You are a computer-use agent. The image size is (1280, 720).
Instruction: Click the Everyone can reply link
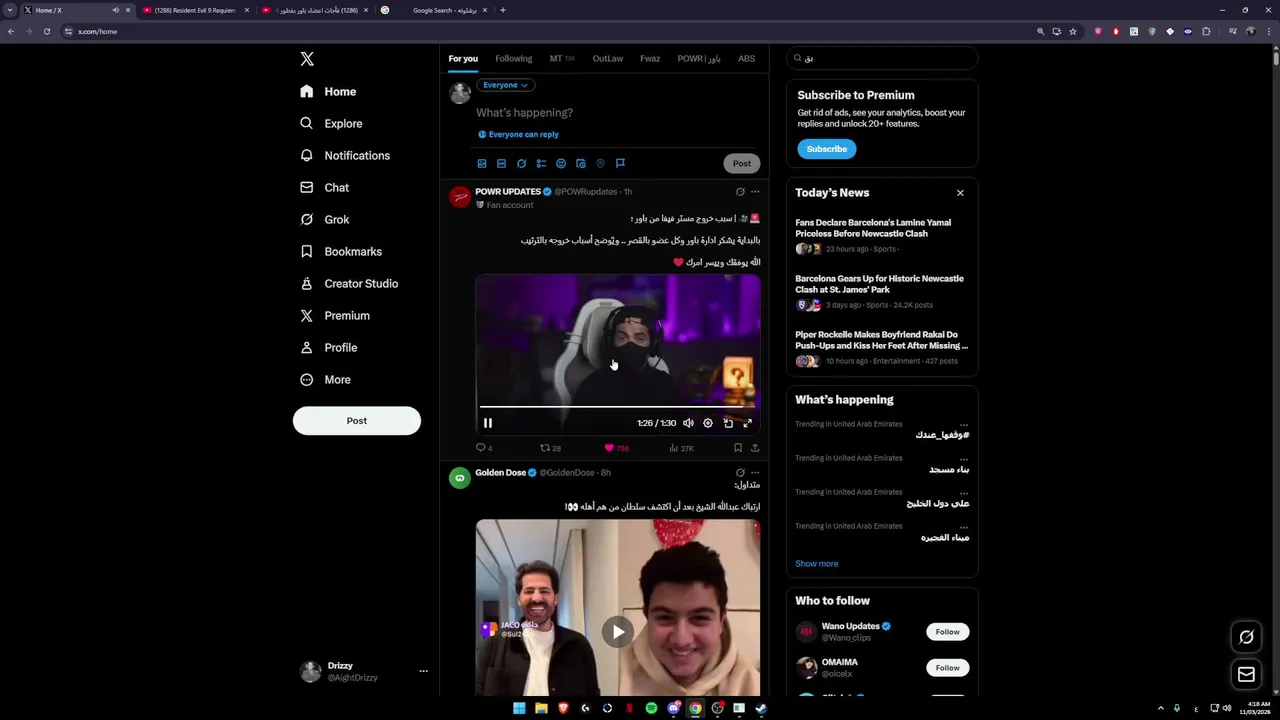(518, 134)
